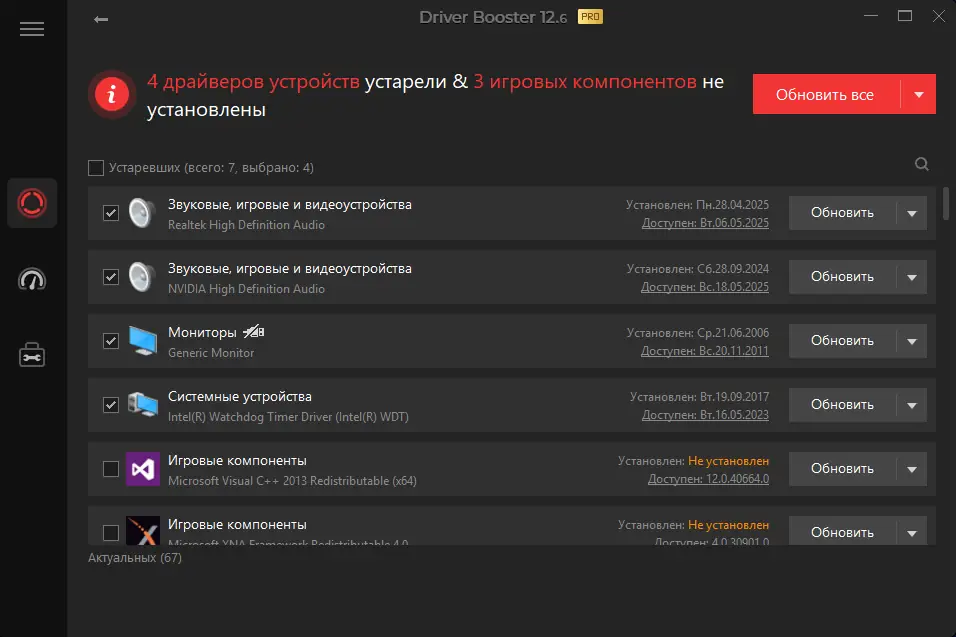Uncheck the NVIDIA High Definition Audio checkbox

(110, 277)
